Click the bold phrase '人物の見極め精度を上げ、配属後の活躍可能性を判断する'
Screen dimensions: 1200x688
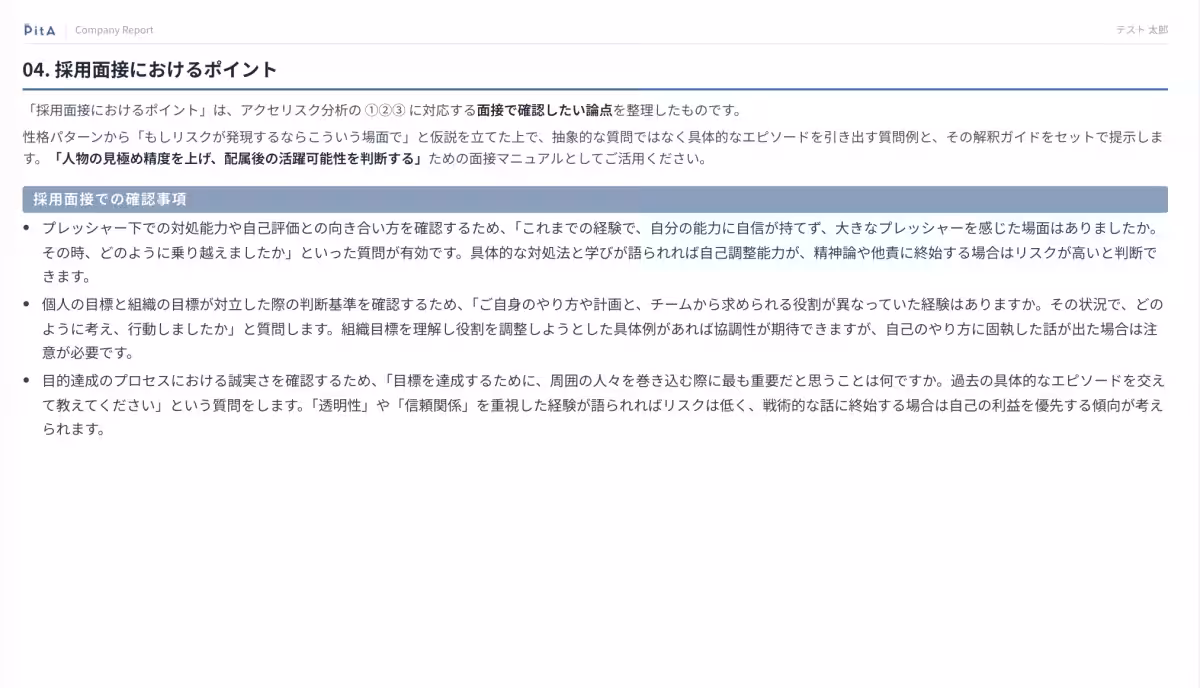tap(239, 158)
